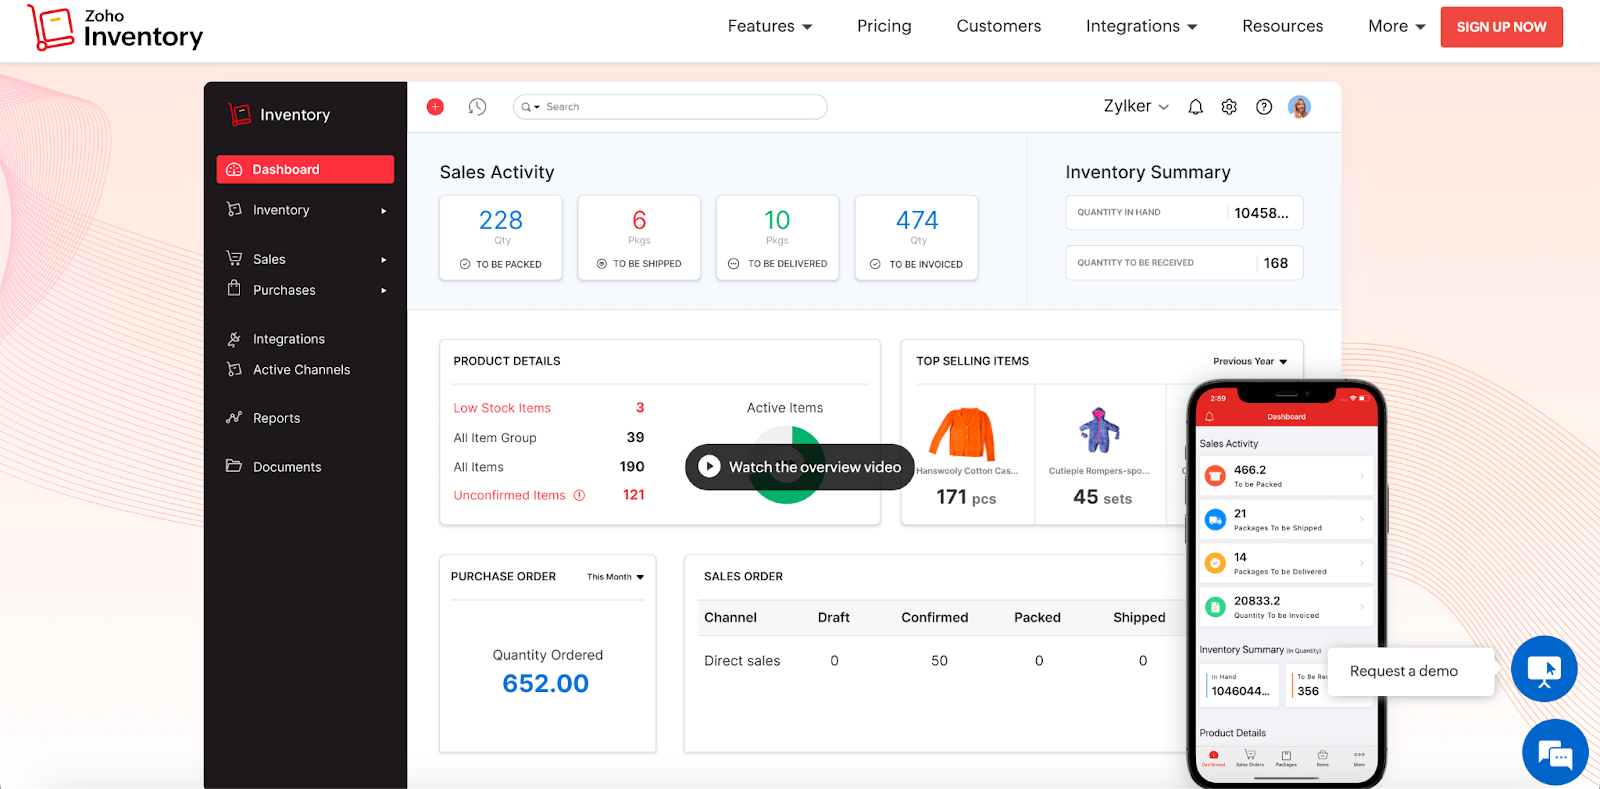Viewport: 1600px width, 789px height.
Task: Click the Purchases bag icon
Action: point(234,289)
